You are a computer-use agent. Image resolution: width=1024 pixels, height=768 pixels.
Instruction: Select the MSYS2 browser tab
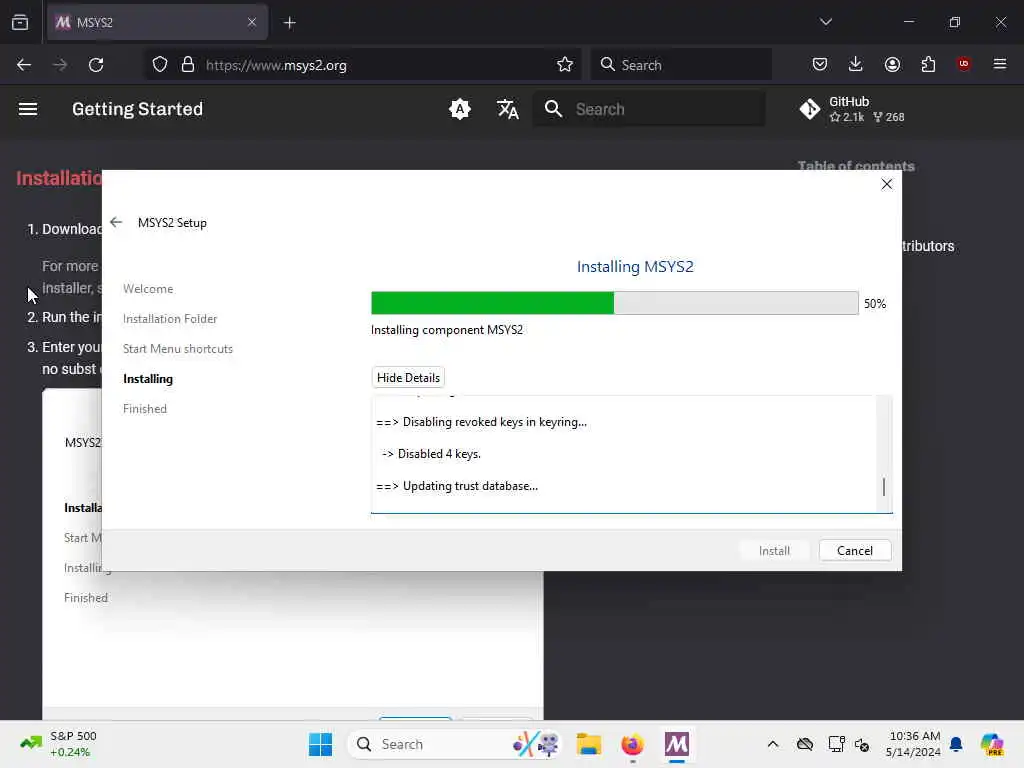(157, 22)
